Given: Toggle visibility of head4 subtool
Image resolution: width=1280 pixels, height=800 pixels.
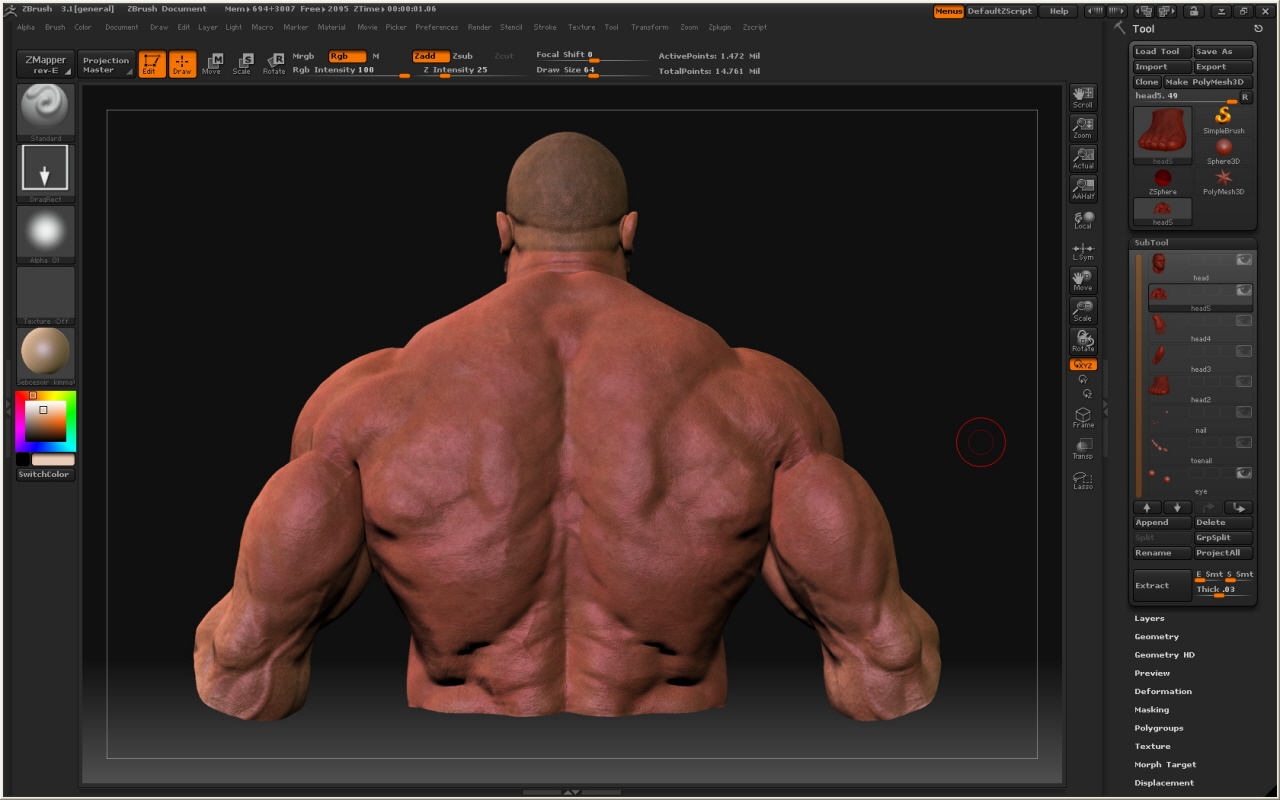Looking at the screenshot, I should pyautogui.click(x=1243, y=321).
